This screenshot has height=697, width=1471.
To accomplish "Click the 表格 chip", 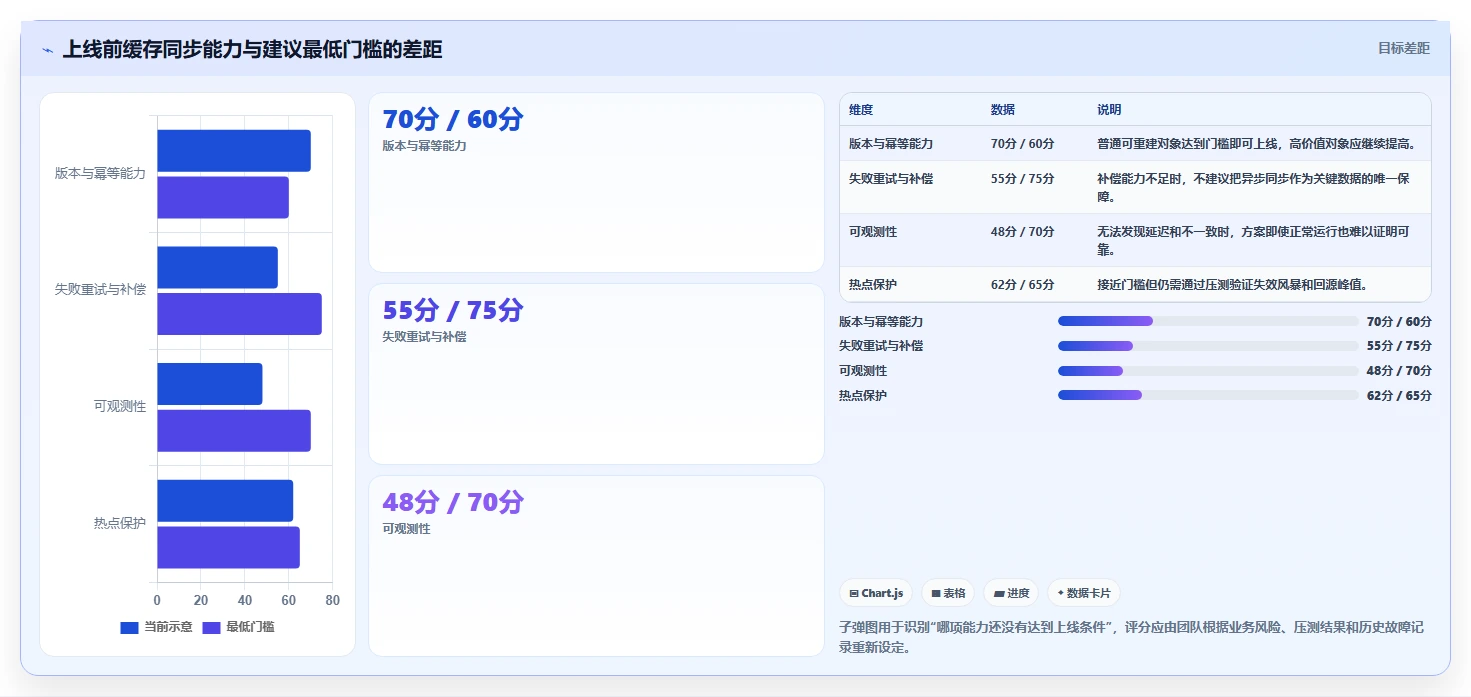I will (948, 593).
